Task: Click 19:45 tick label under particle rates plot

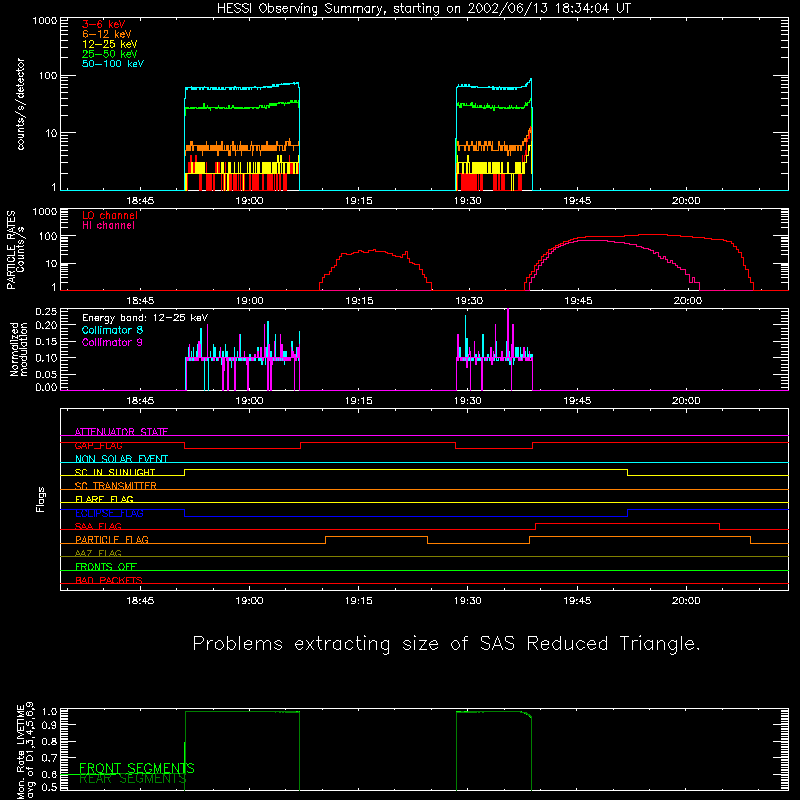Action: click(x=578, y=301)
